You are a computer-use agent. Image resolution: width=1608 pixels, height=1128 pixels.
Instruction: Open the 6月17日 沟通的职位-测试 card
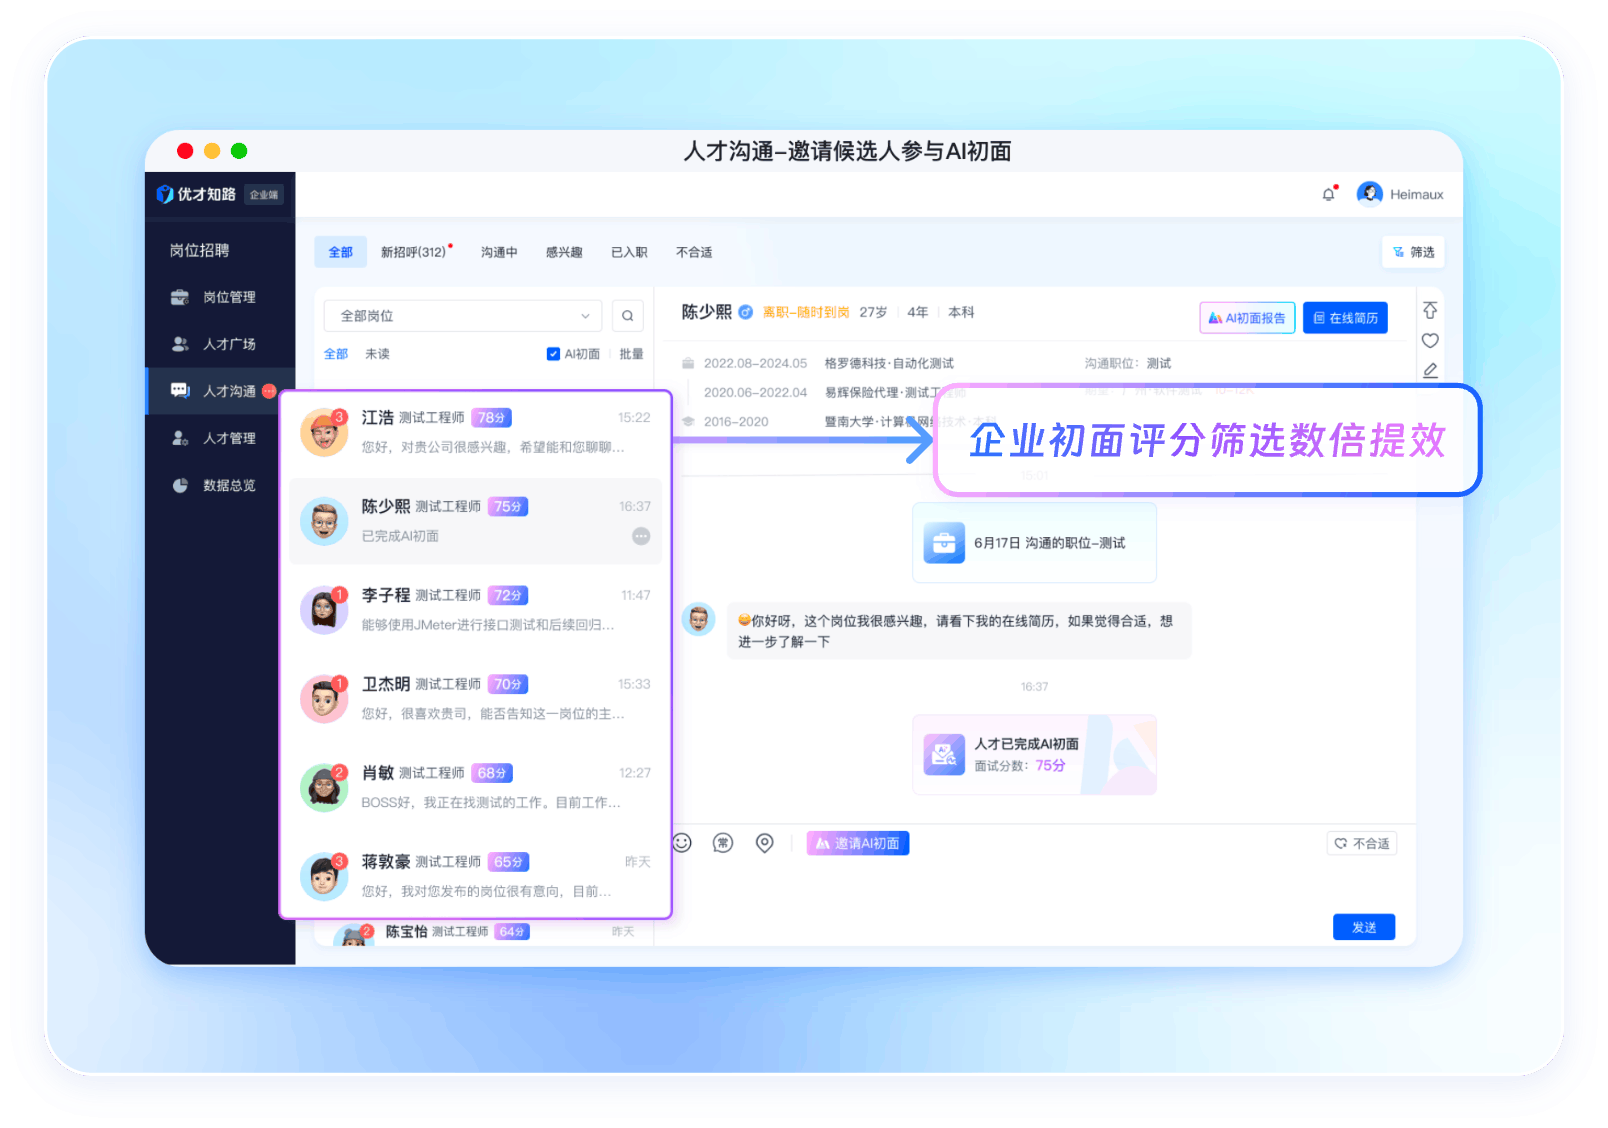coord(1034,543)
